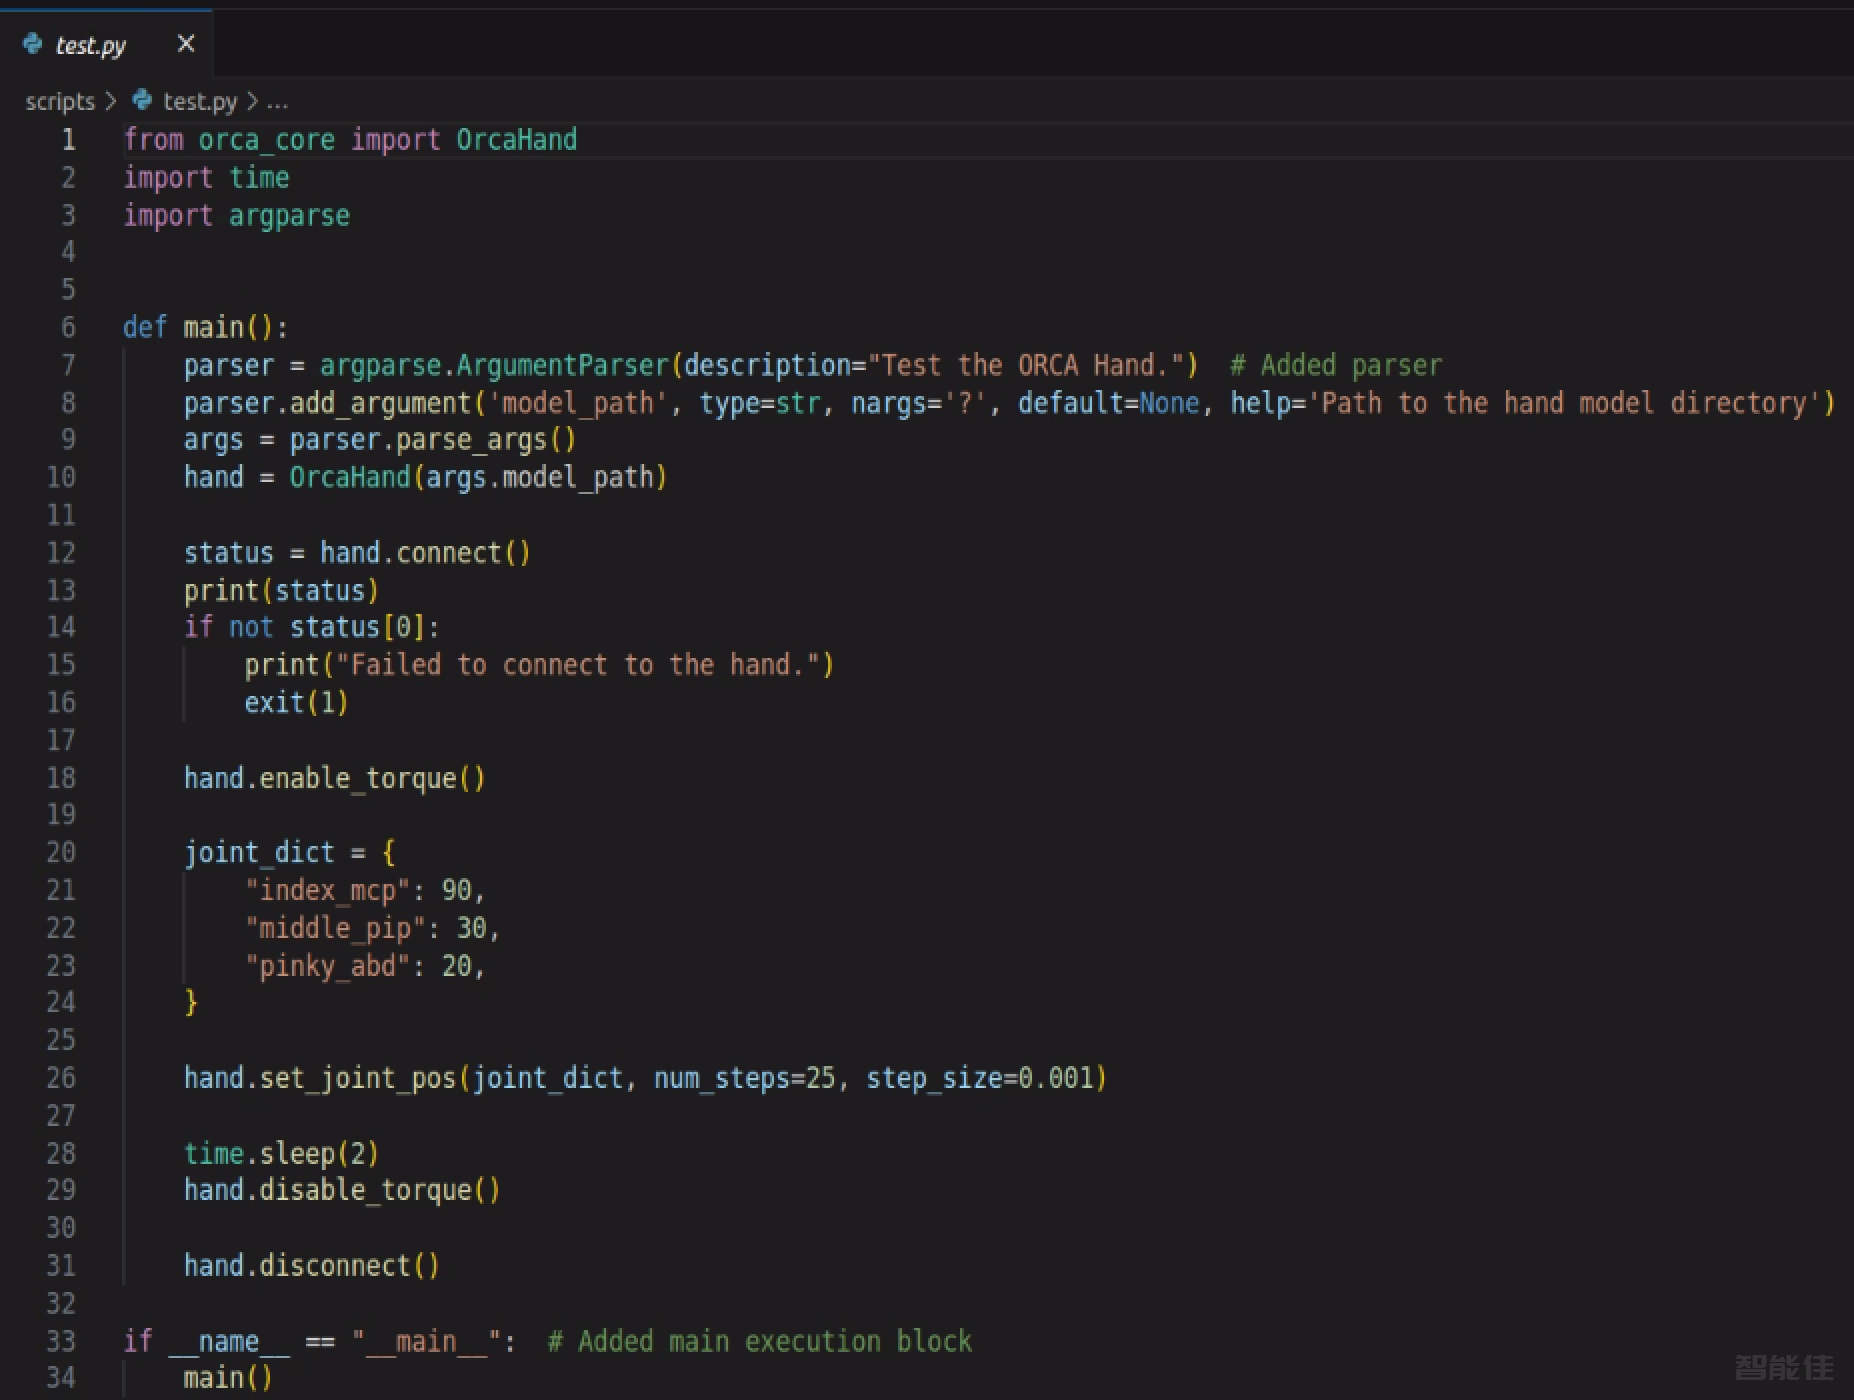1854x1400 pixels.
Task: Click the hand.disconnect() call
Action: pyautogui.click(x=311, y=1266)
